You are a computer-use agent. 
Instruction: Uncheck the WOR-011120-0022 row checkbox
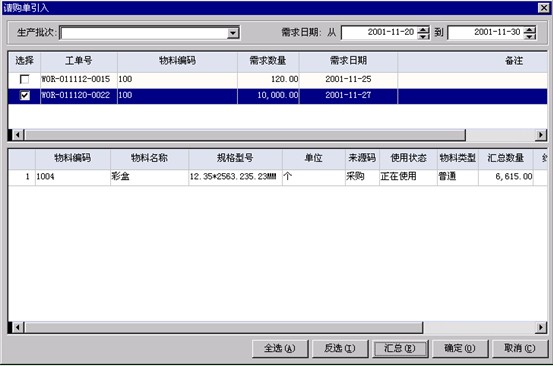pos(24,96)
